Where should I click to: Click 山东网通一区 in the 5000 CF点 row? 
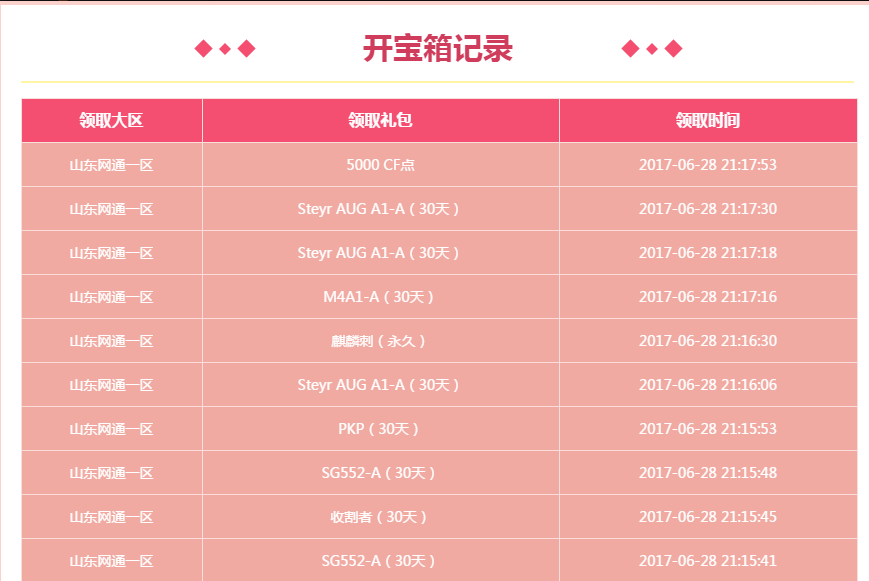111,165
